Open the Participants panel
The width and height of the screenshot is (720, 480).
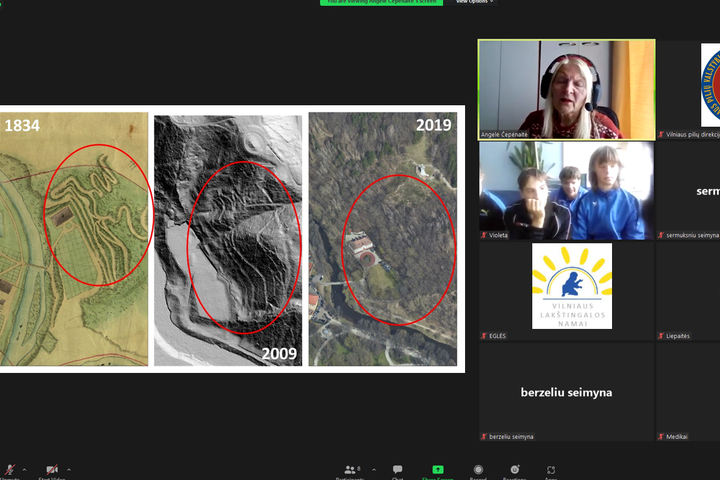point(350,471)
